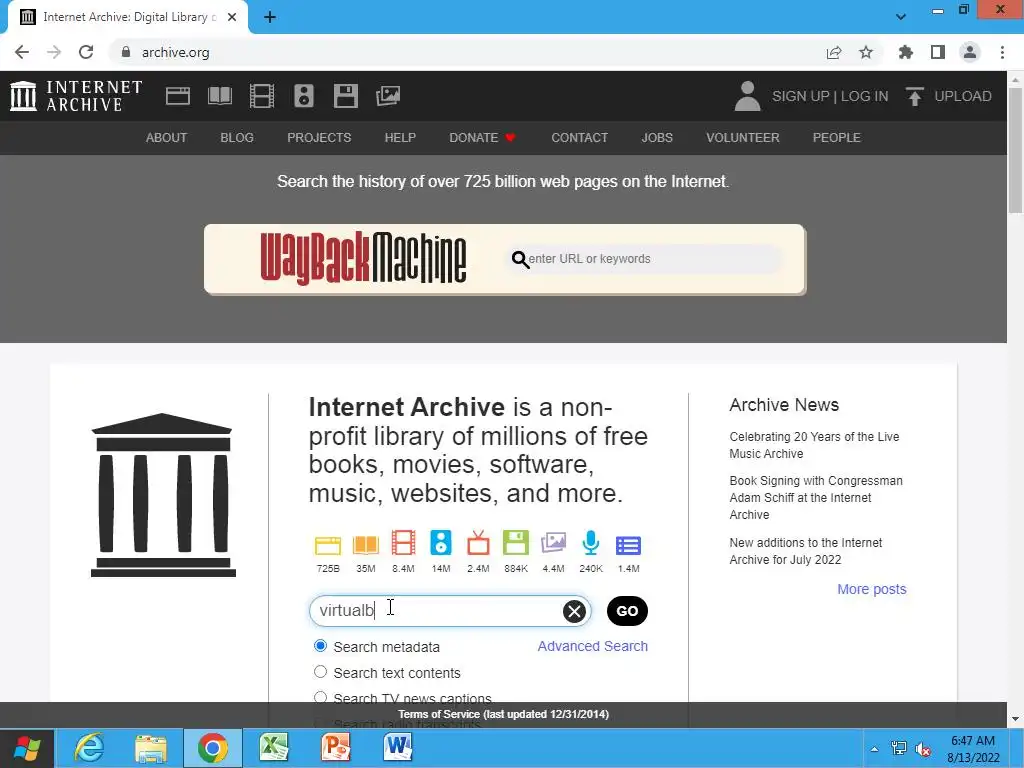
Task: Read Celebrating 20 Years of Live Music Archive
Action: pos(814,445)
